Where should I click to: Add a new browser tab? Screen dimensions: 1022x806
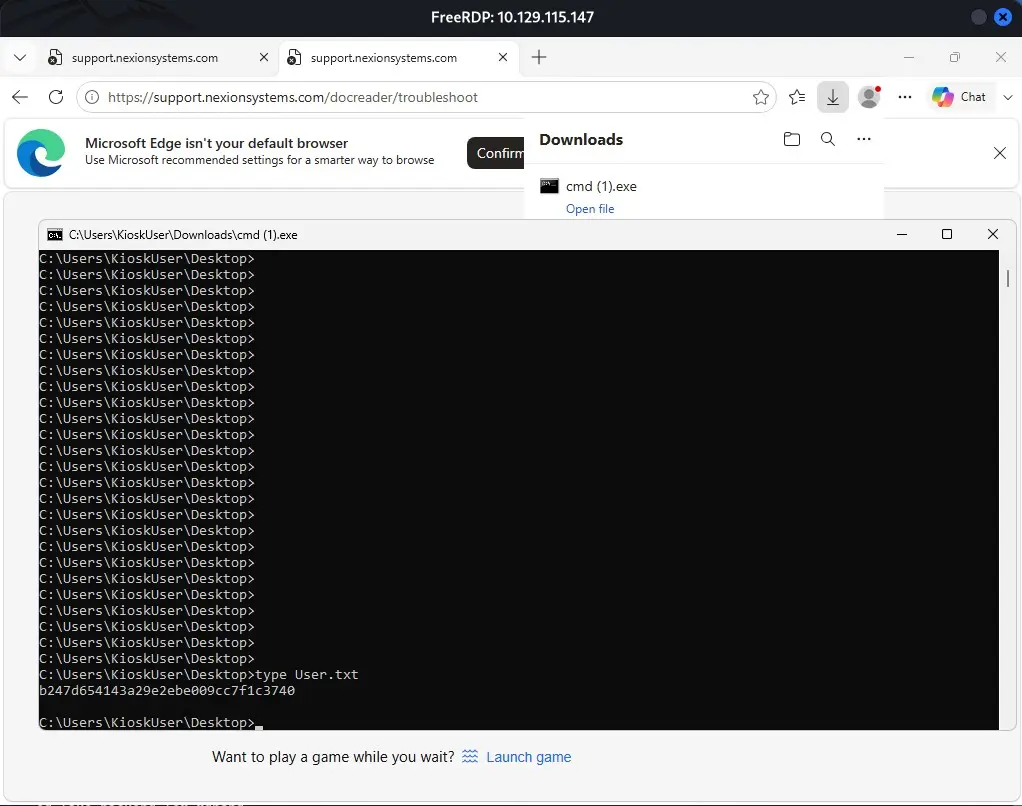538,57
